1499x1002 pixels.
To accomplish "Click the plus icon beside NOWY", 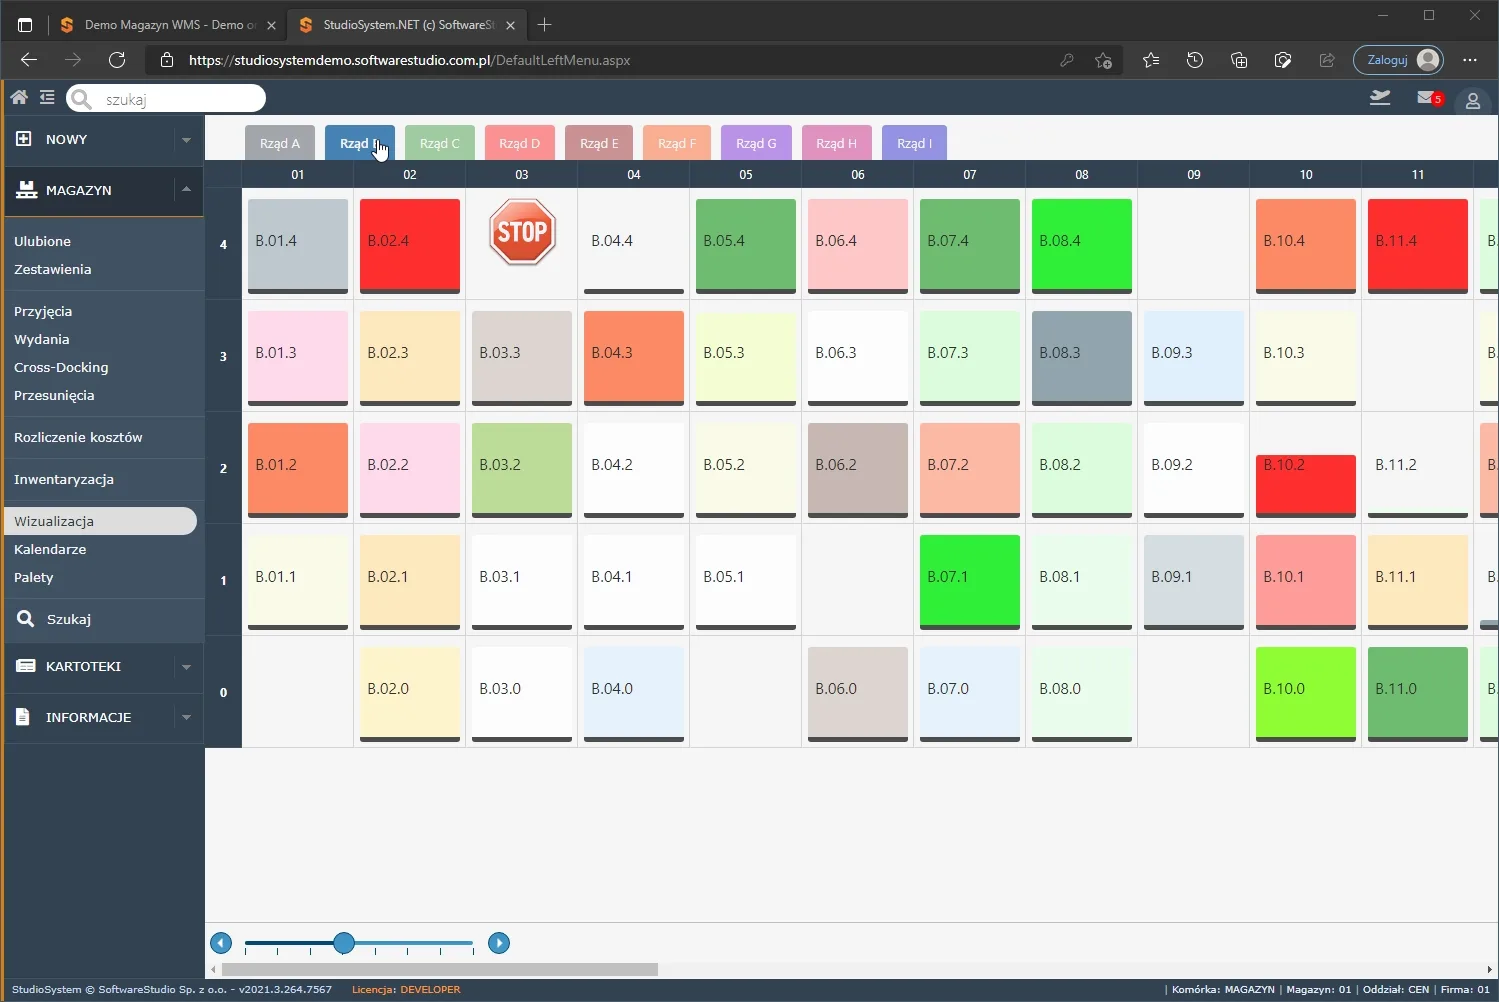I will click(24, 139).
